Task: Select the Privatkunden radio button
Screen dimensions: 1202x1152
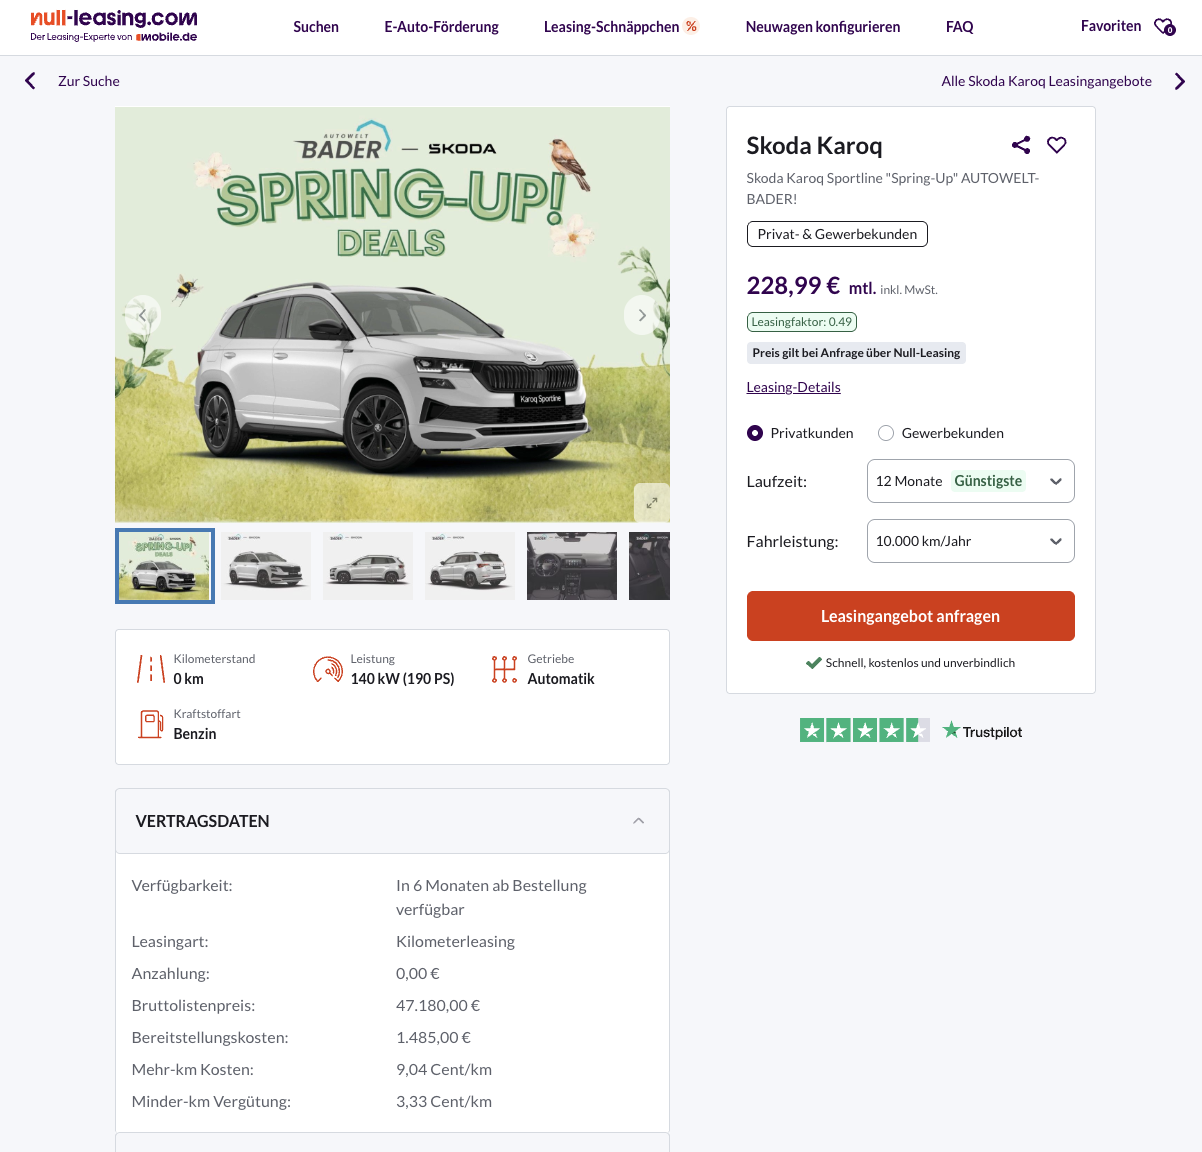Action: (755, 433)
